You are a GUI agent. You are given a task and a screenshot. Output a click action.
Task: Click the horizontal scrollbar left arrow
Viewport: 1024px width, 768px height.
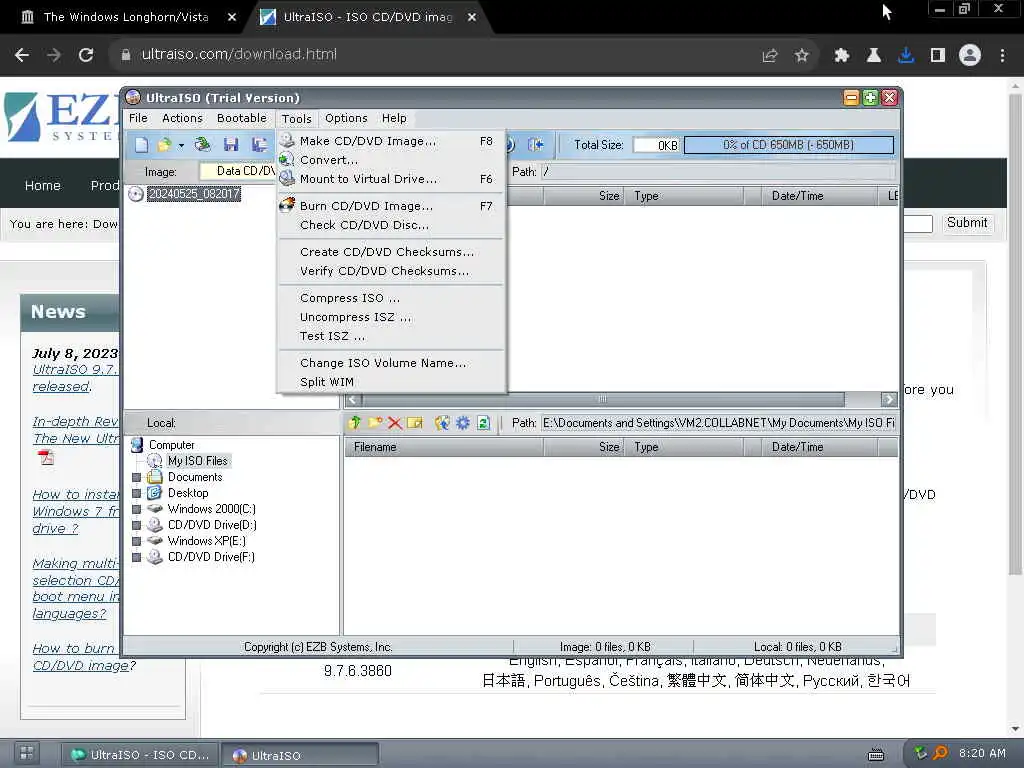[x=353, y=399]
